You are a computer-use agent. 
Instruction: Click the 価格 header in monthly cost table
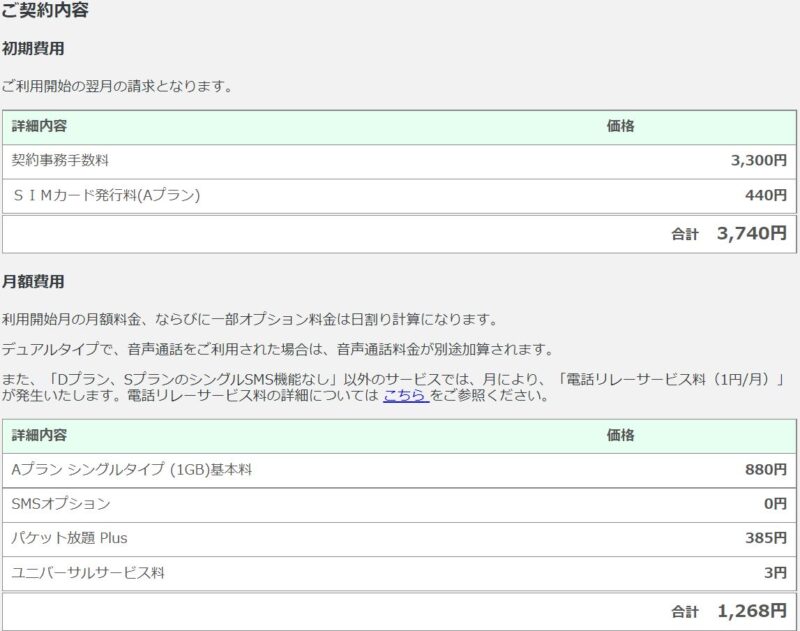point(620,435)
